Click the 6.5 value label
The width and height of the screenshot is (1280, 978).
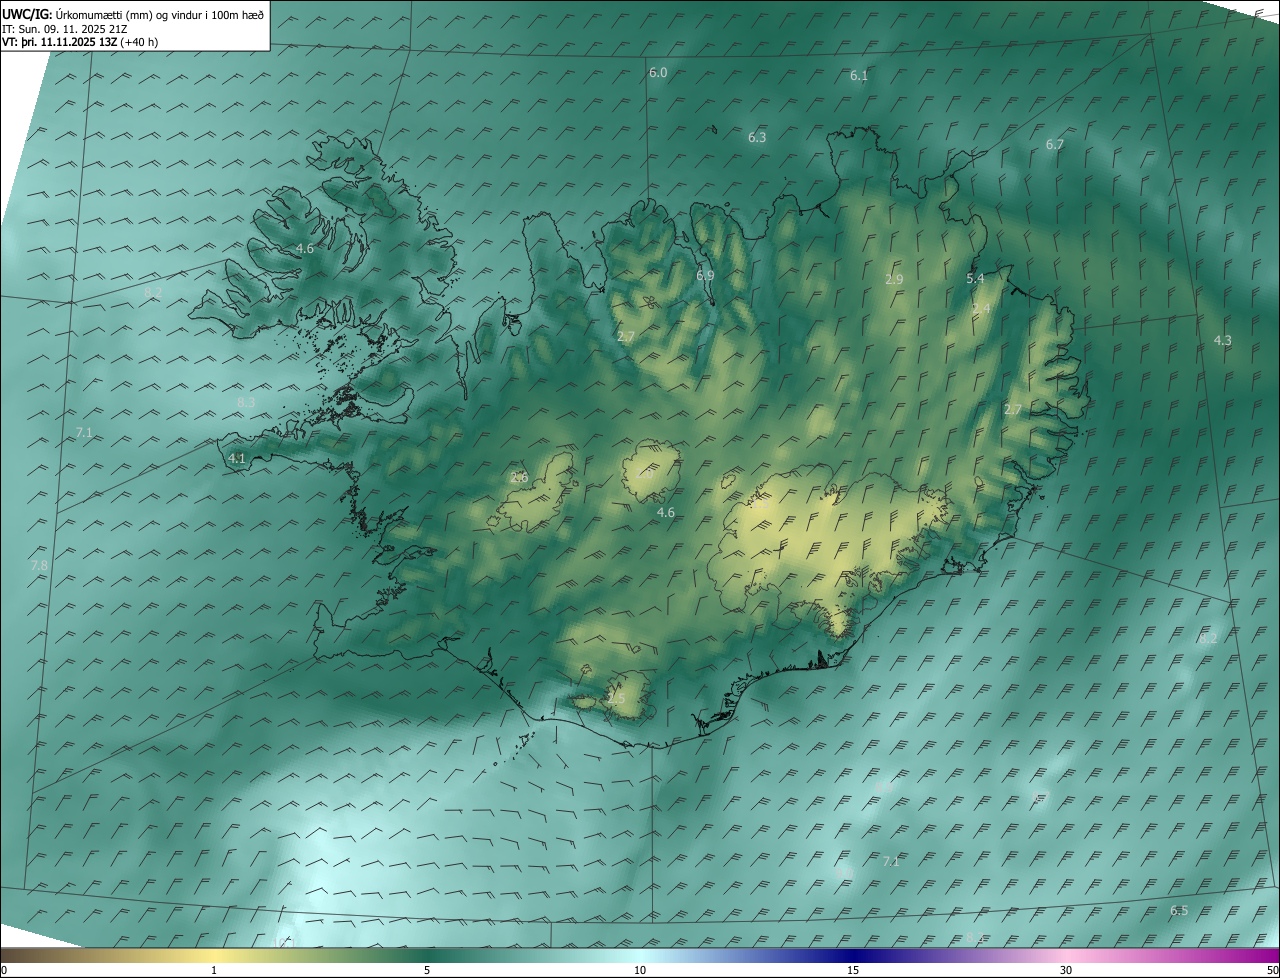[x=1179, y=911]
